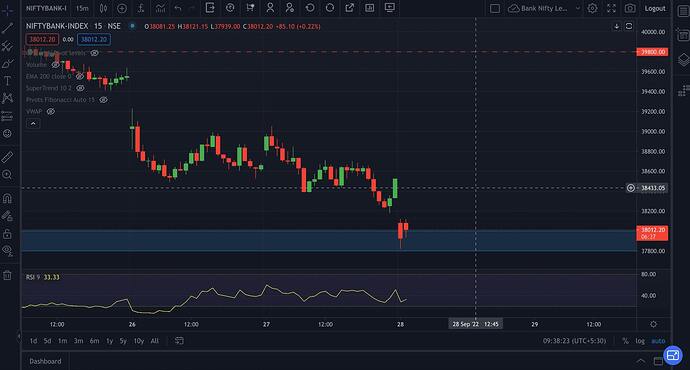Select the 5d time range
Viewport: 690px width, 370px height.
pyautogui.click(x=48, y=341)
